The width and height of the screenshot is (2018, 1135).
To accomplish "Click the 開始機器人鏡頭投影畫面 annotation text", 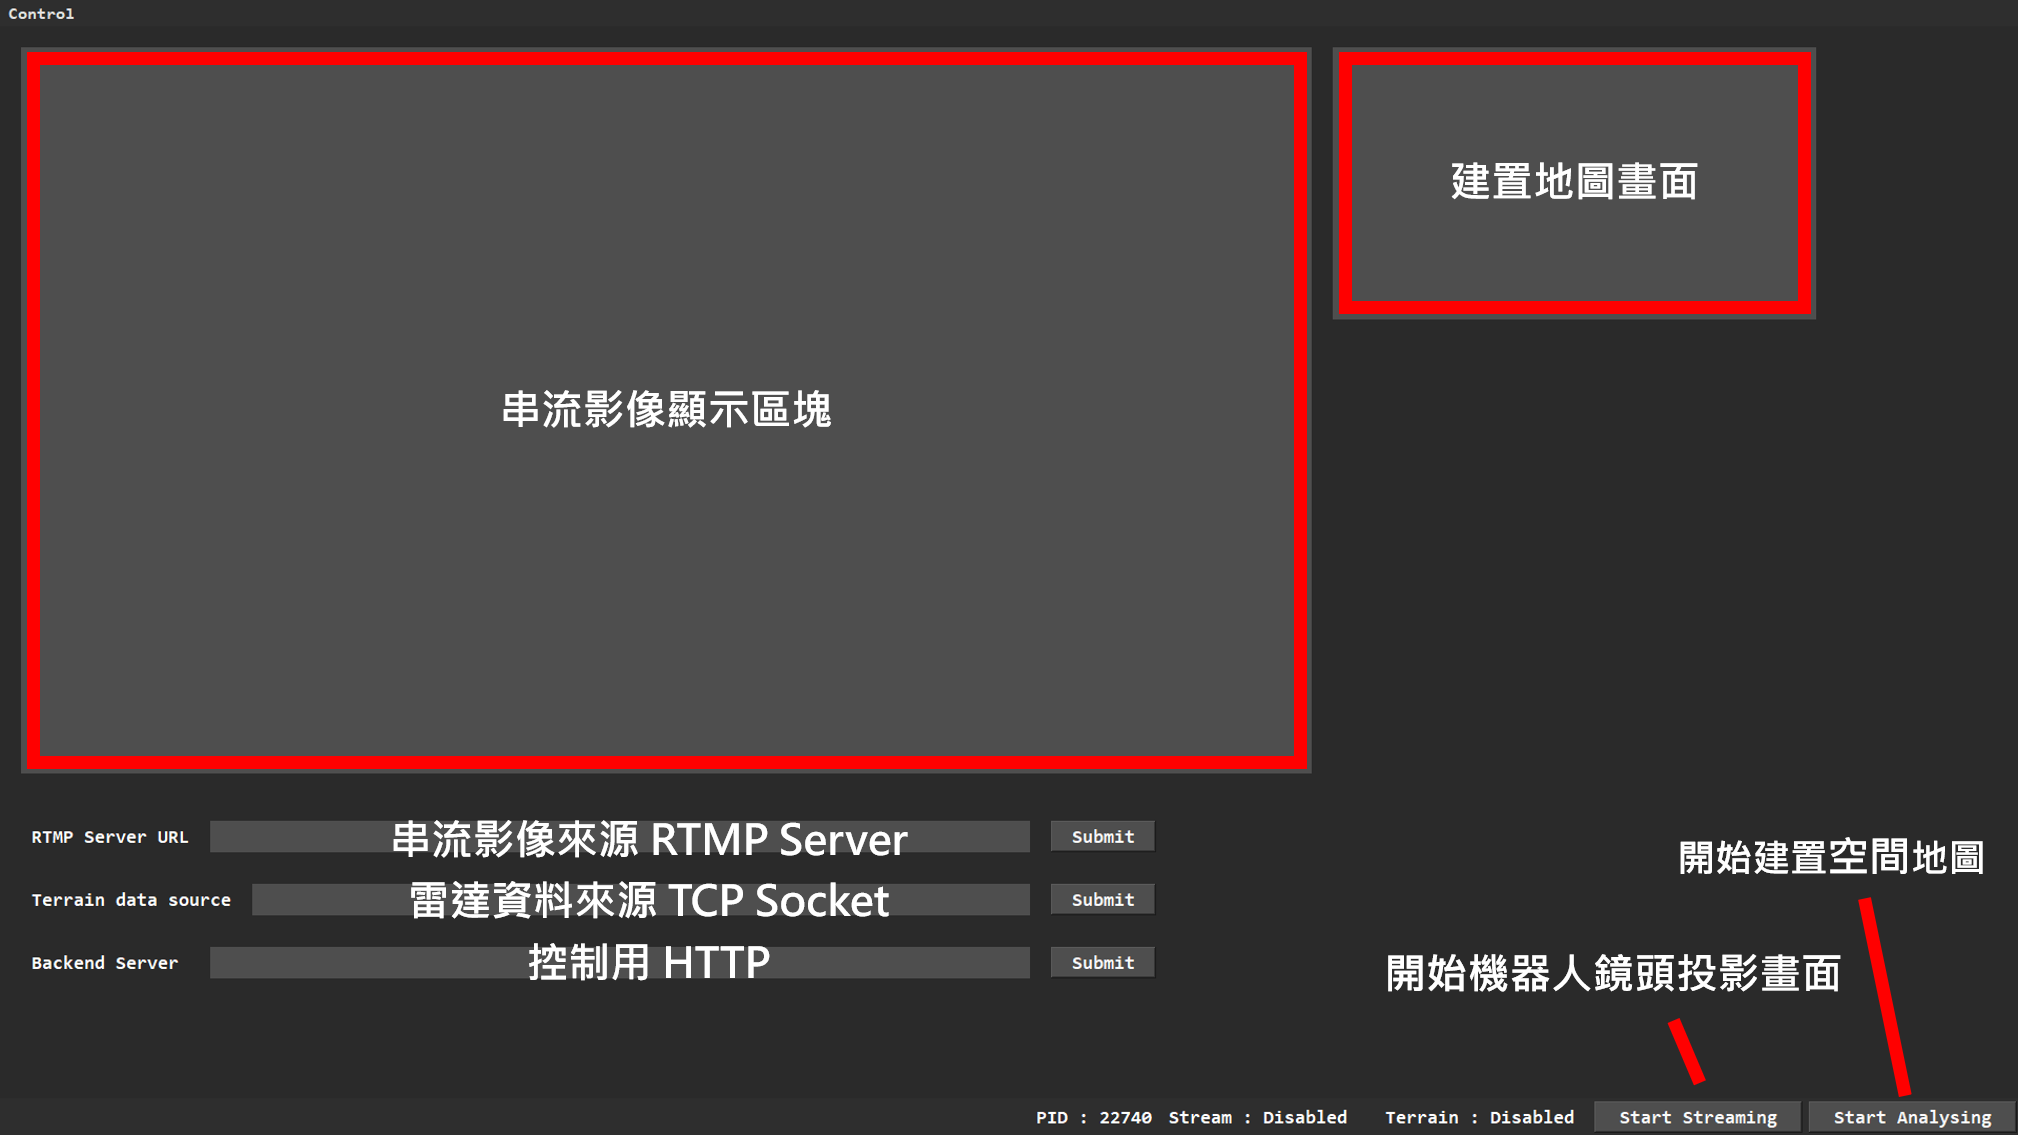I will click(x=1612, y=973).
